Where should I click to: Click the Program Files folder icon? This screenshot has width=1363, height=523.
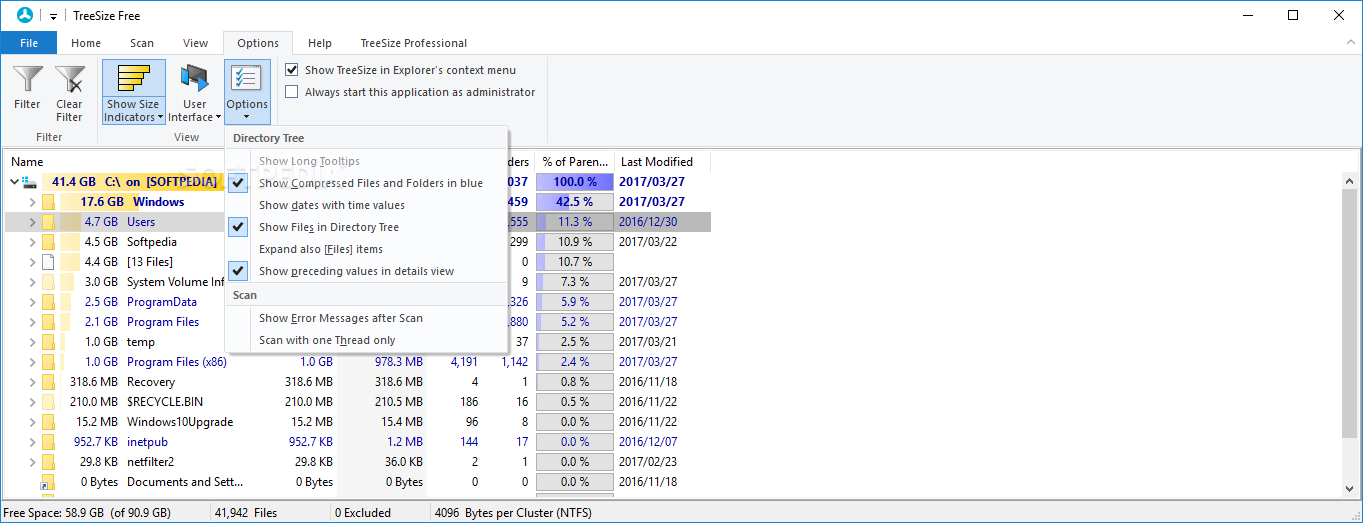(47, 322)
